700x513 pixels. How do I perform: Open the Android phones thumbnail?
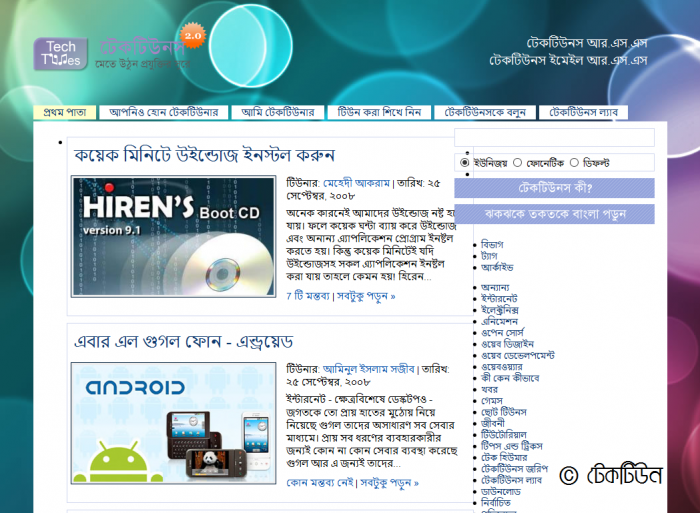click(x=174, y=423)
